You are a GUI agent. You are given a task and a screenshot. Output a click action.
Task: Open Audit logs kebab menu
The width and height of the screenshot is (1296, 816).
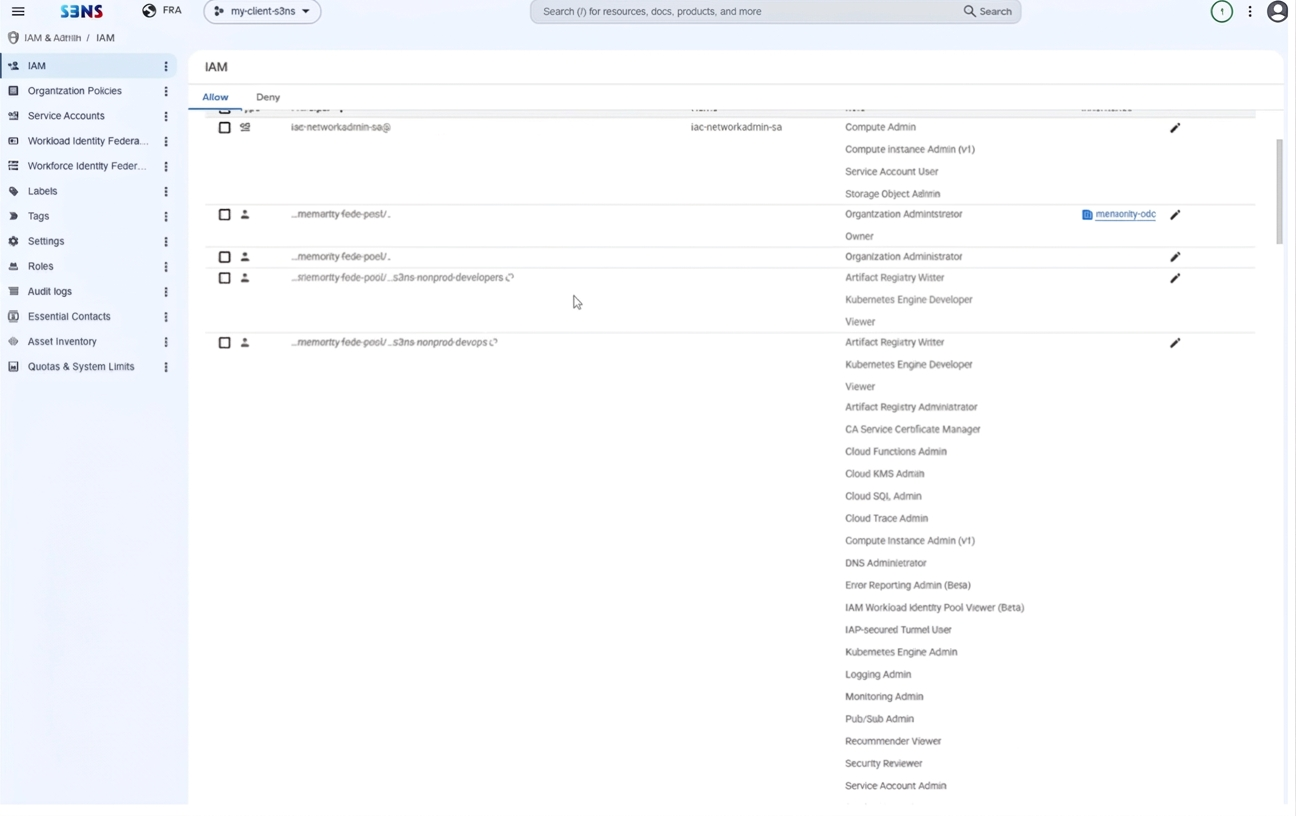pyautogui.click(x=166, y=291)
